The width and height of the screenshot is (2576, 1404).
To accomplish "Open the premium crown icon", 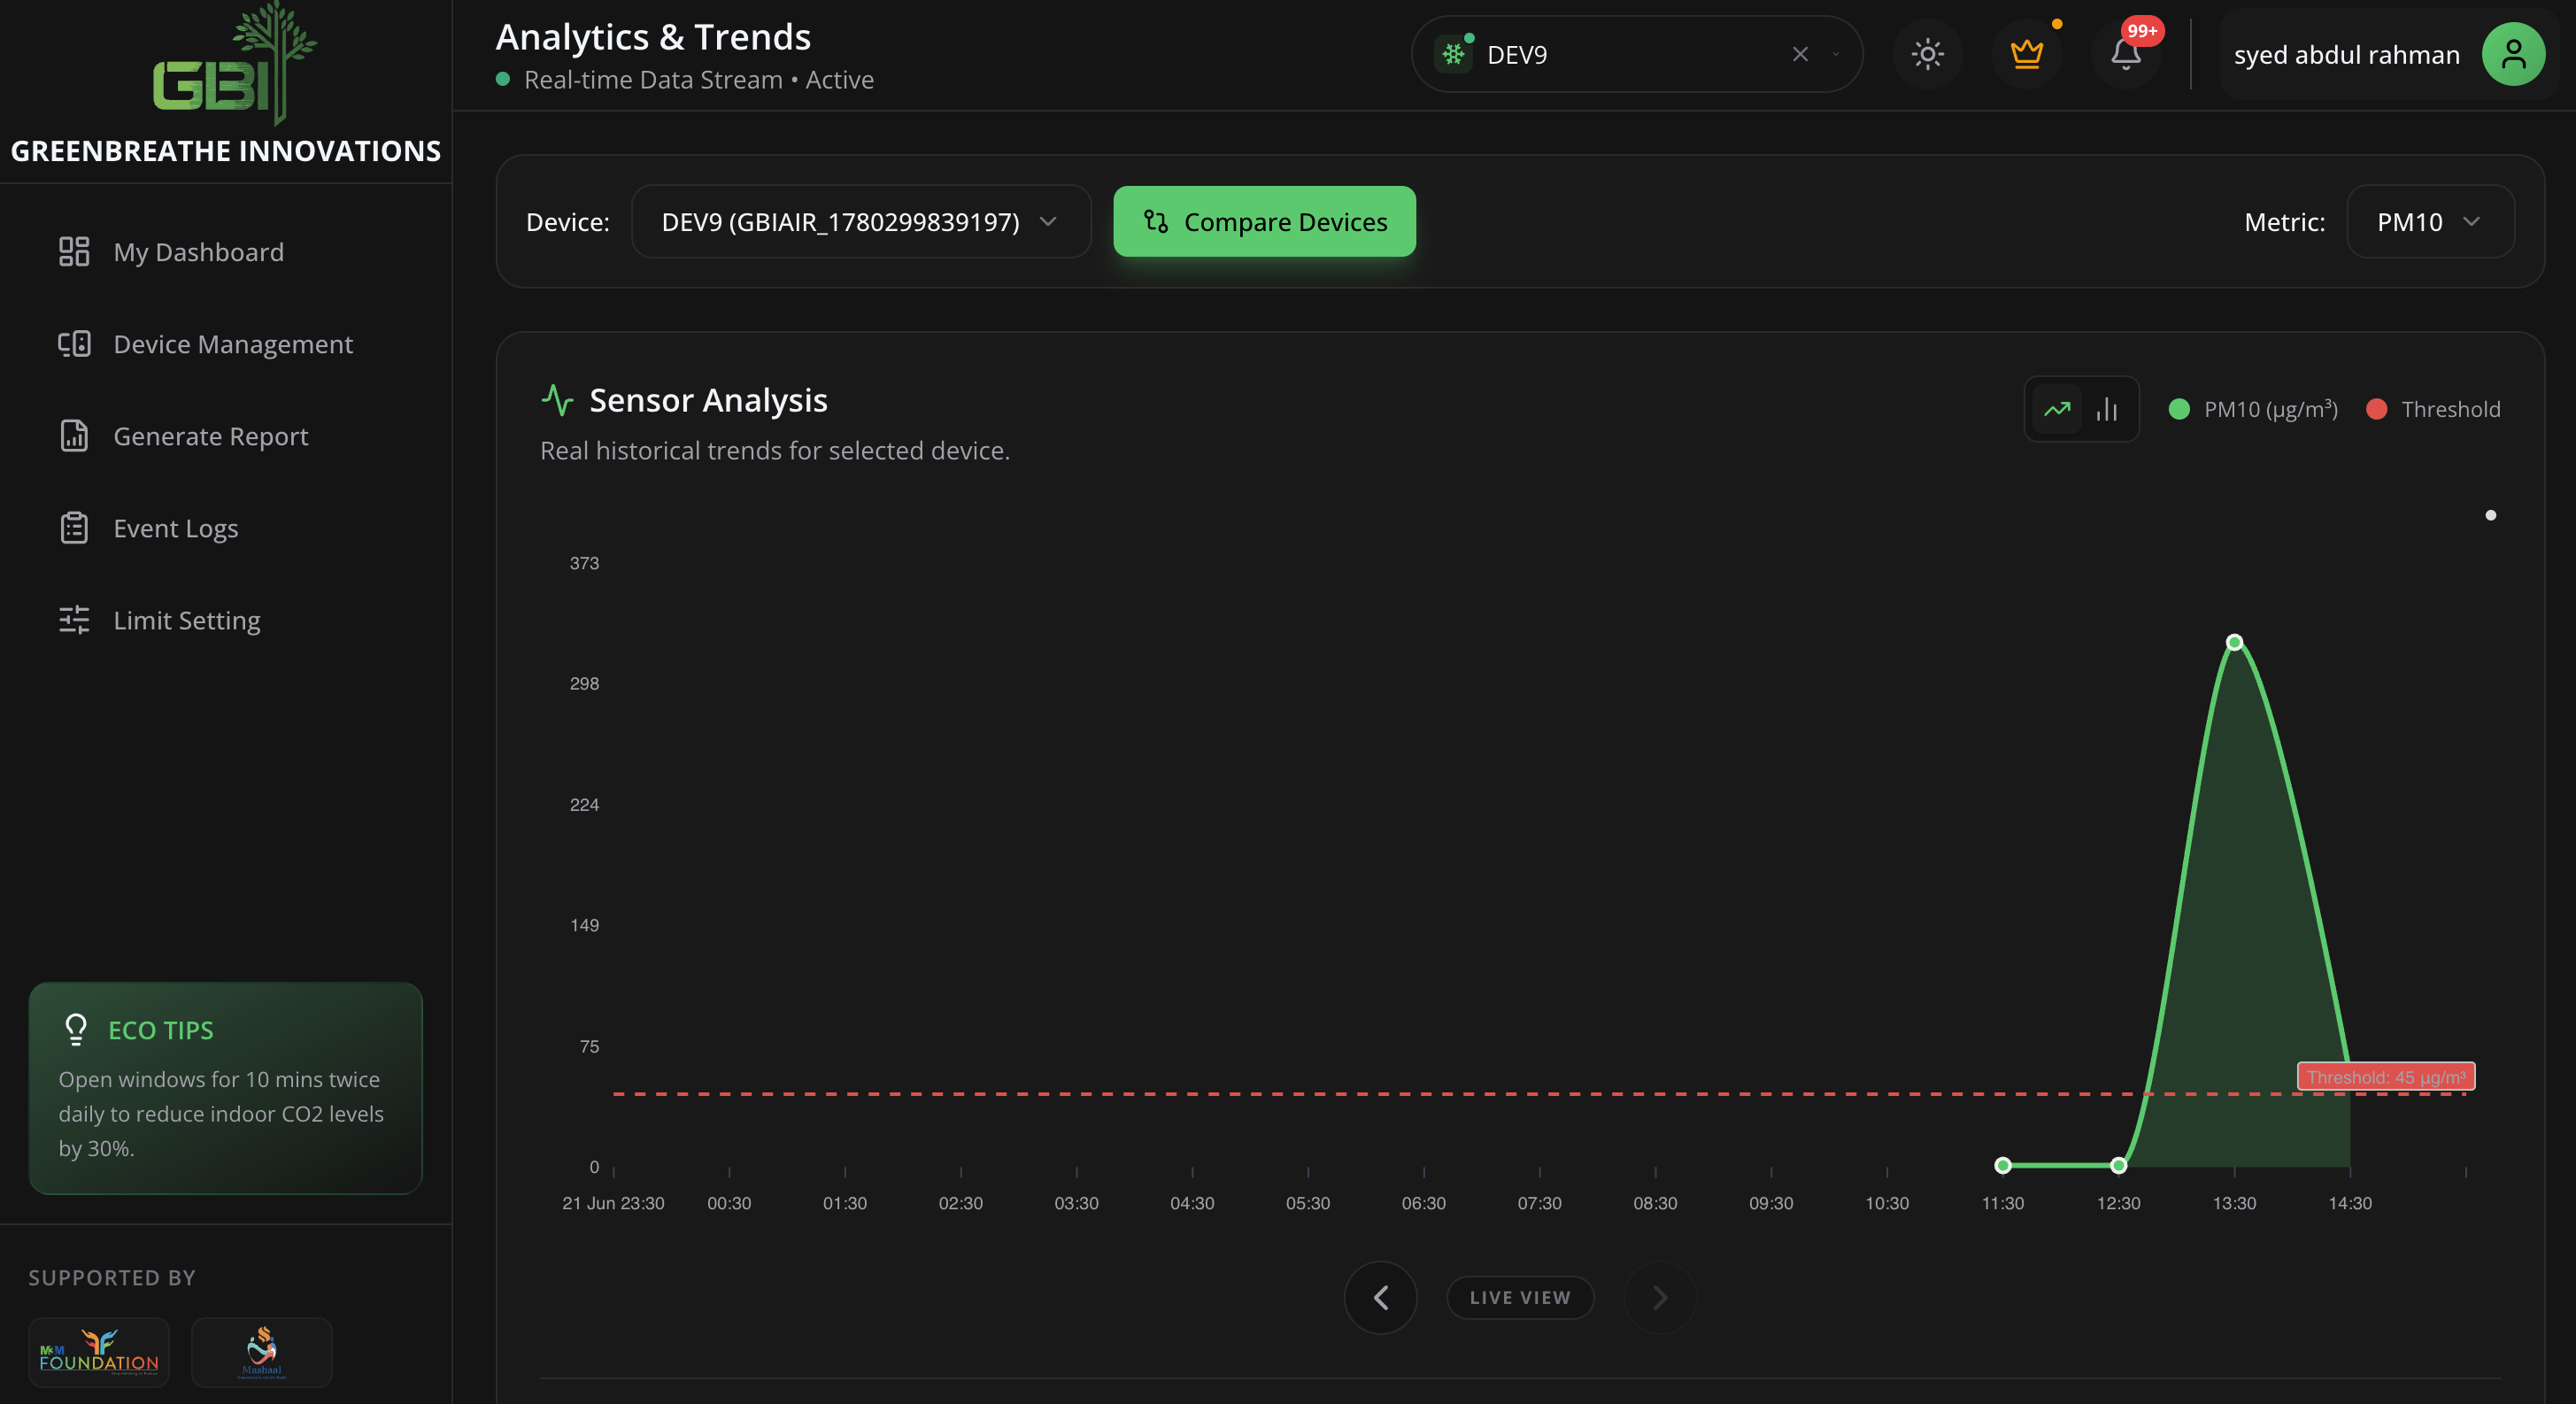I will pyautogui.click(x=2026, y=54).
